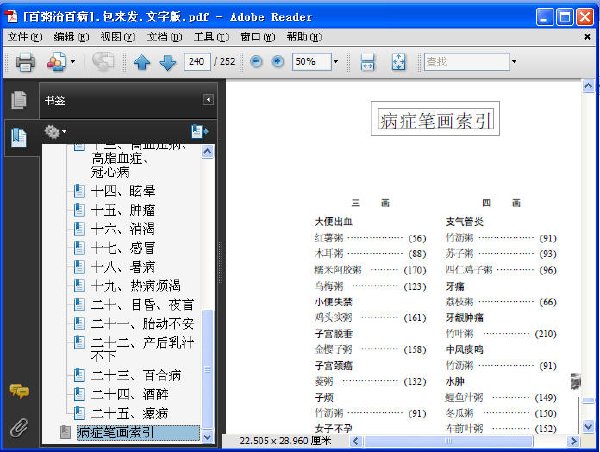Click the Adobe Reader title bar icon
600x452 pixels.
11,16
